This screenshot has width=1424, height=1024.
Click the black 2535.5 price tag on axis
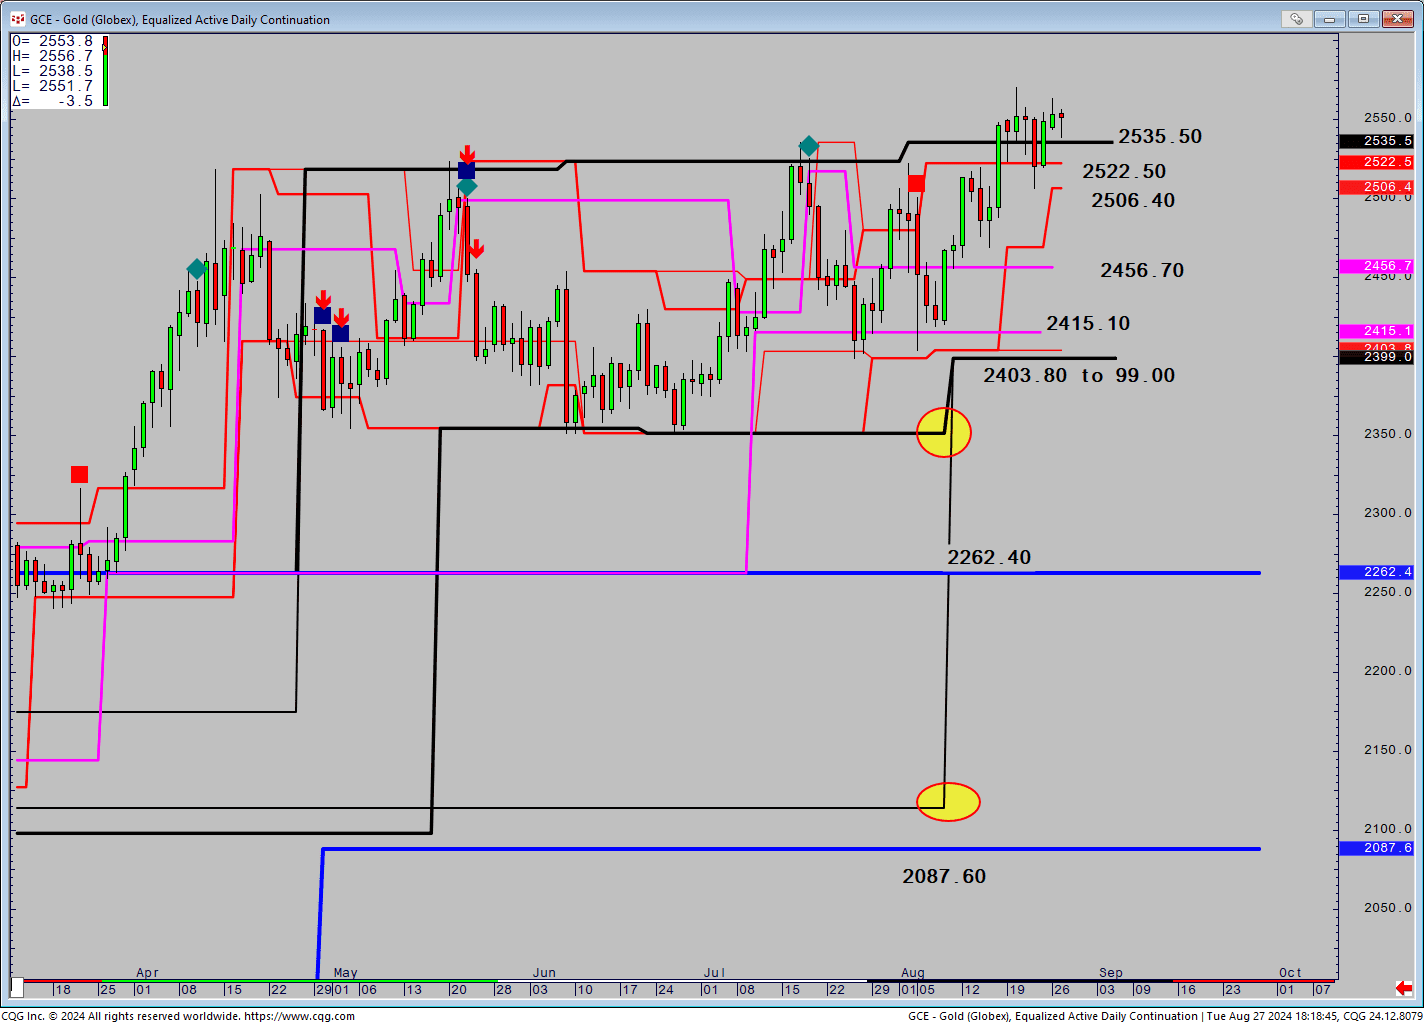coord(1376,141)
